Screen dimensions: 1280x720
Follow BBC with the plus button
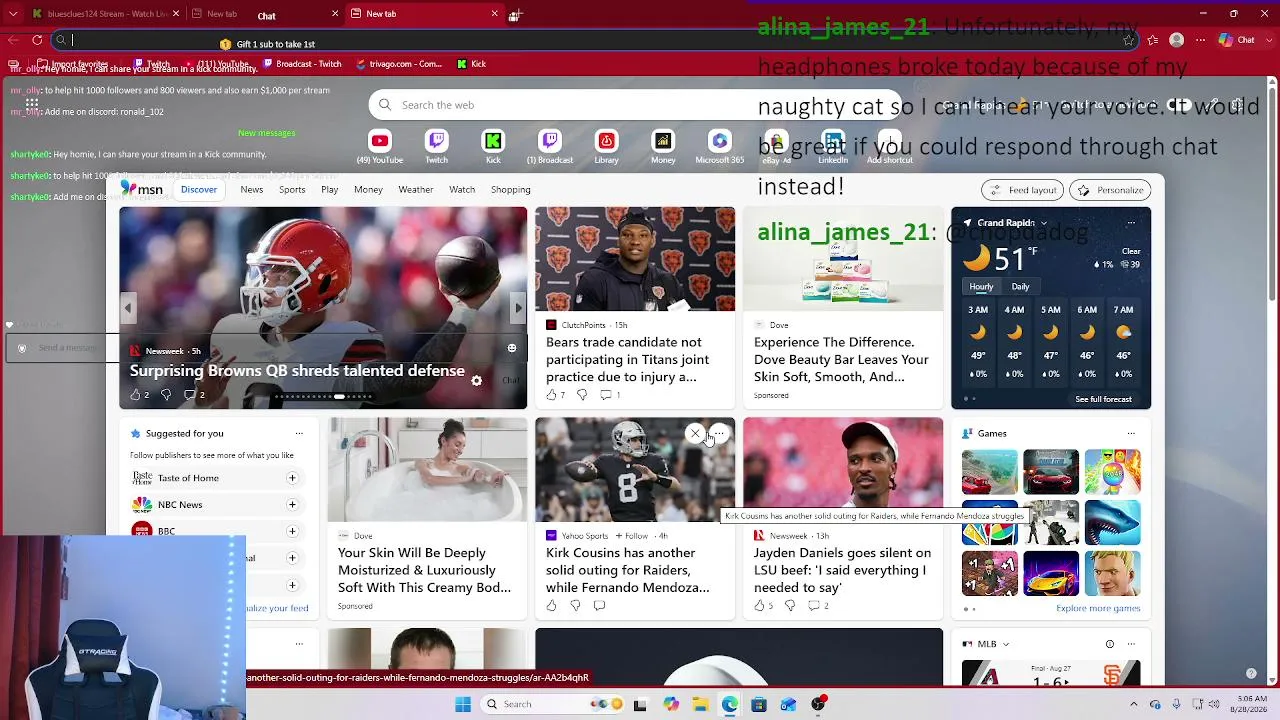click(x=292, y=531)
